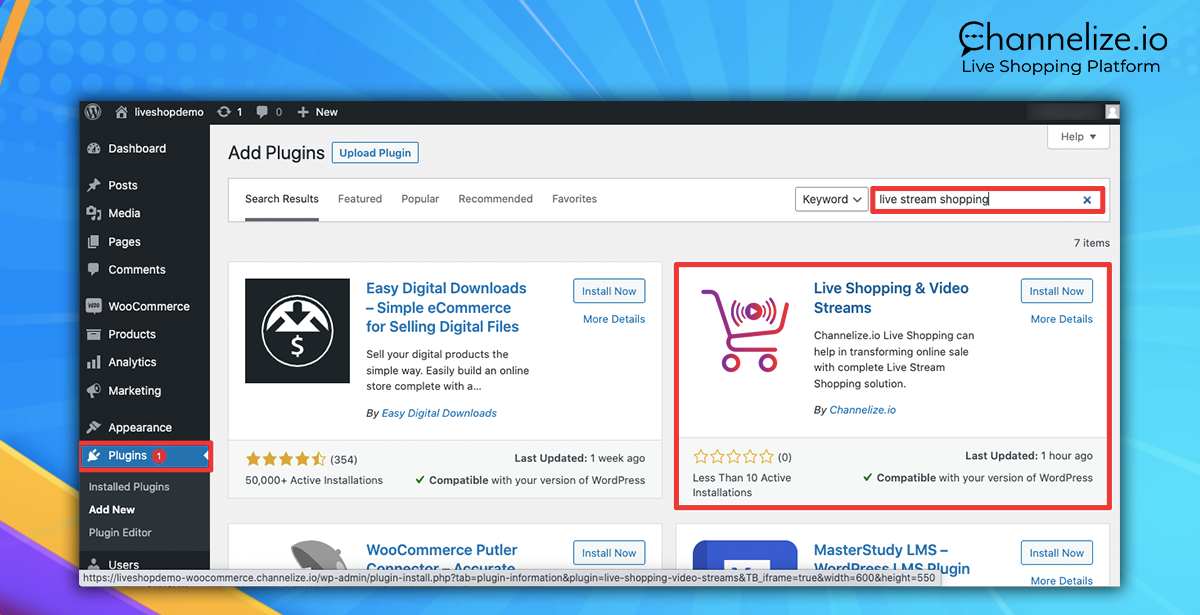1200x615 pixels.
Task: Click the Appearance paintbrush icon
Action: [x=94, y=427]
